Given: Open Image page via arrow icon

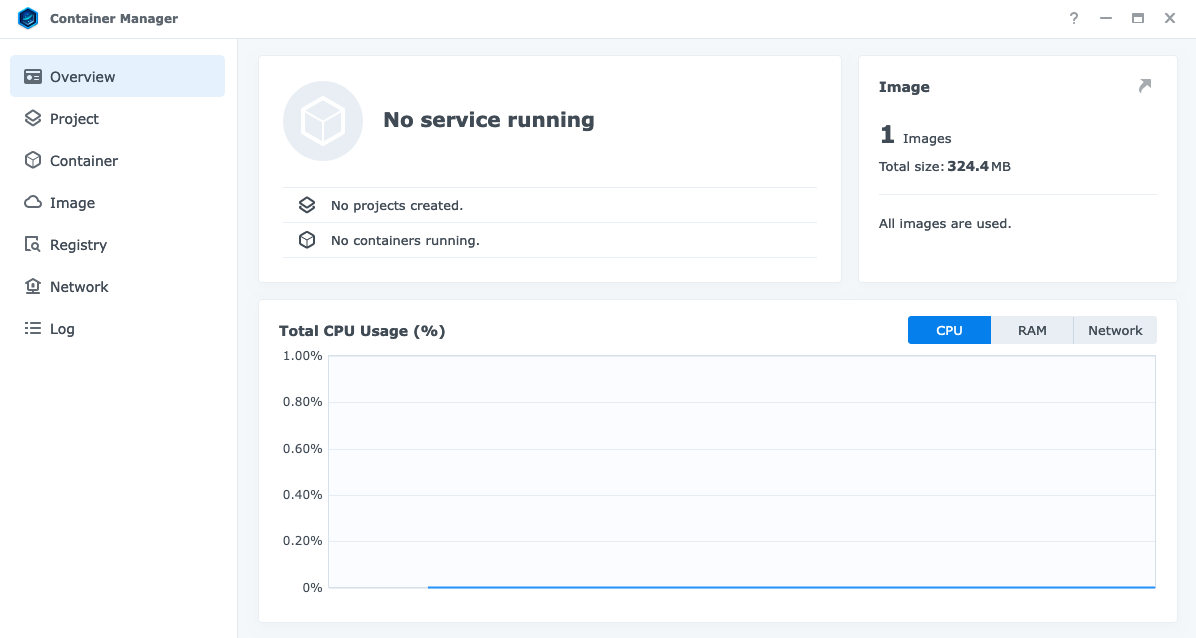Looking at the screenshot, I should 1145,87.
